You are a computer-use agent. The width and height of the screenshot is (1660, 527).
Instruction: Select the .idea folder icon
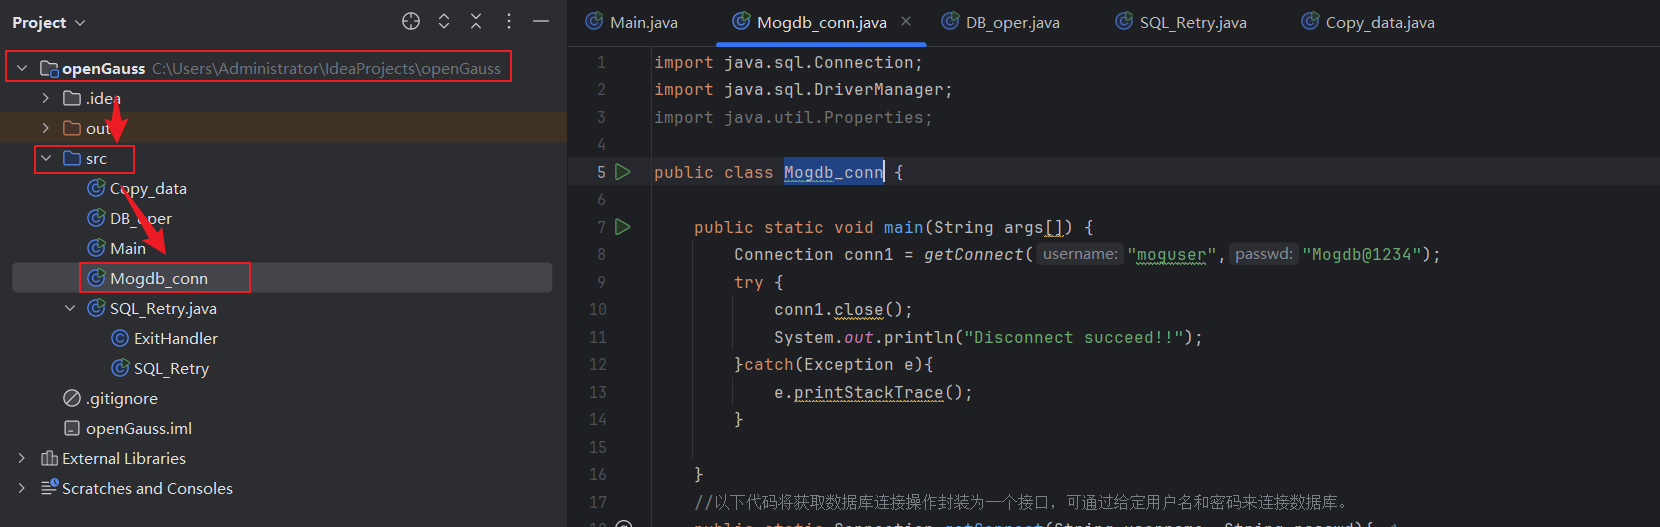[x=72, y=98]
